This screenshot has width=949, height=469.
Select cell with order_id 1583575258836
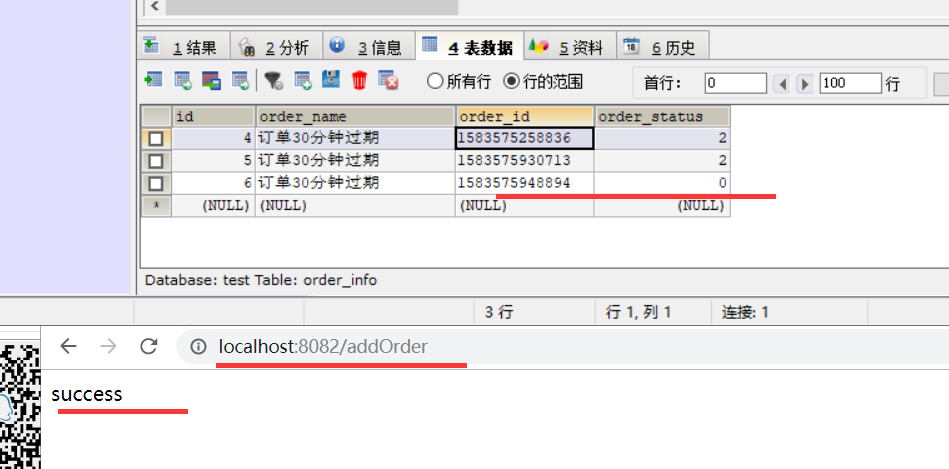click(x=524, y=139)
